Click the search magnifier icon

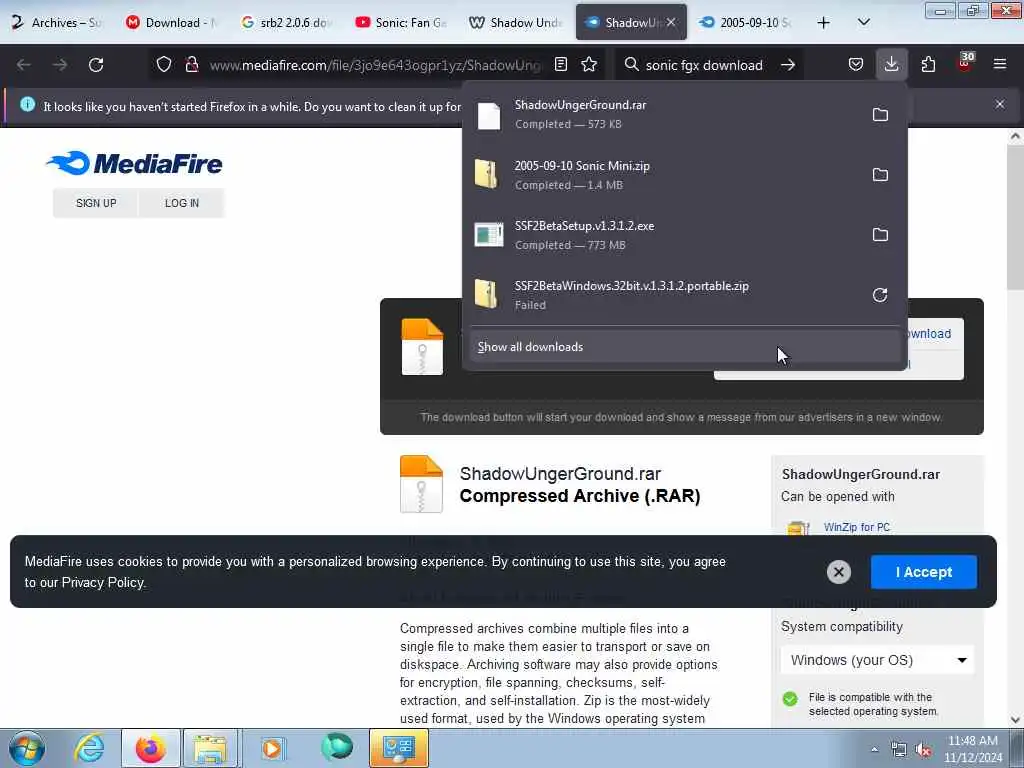coord(631,64)
